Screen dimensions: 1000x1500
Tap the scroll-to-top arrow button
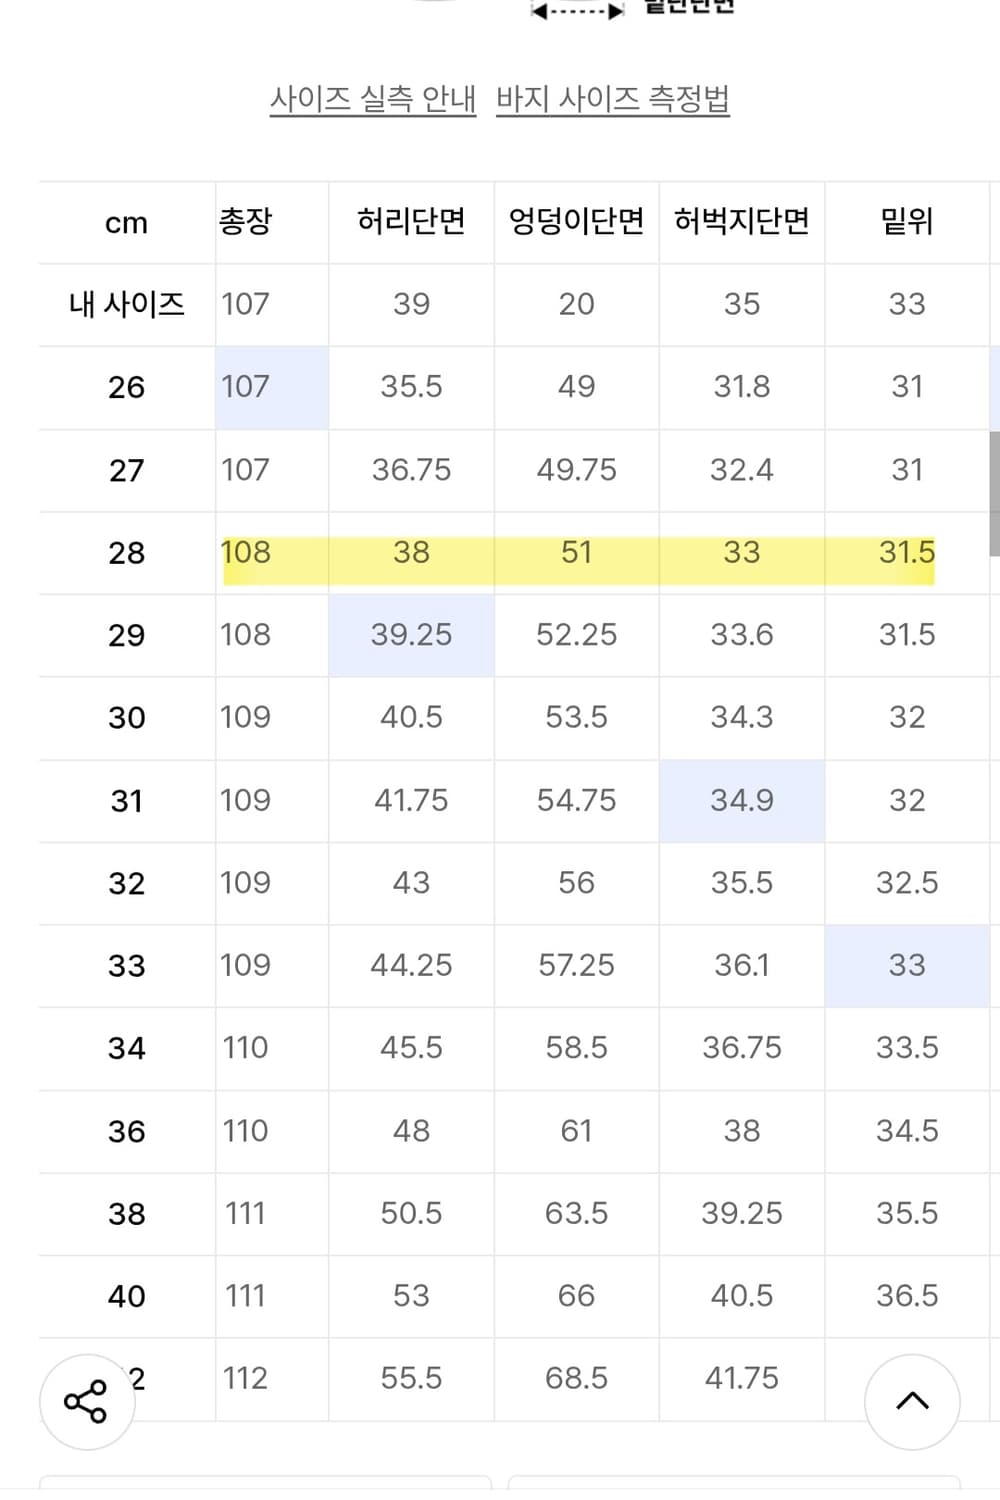[912, 1402]
